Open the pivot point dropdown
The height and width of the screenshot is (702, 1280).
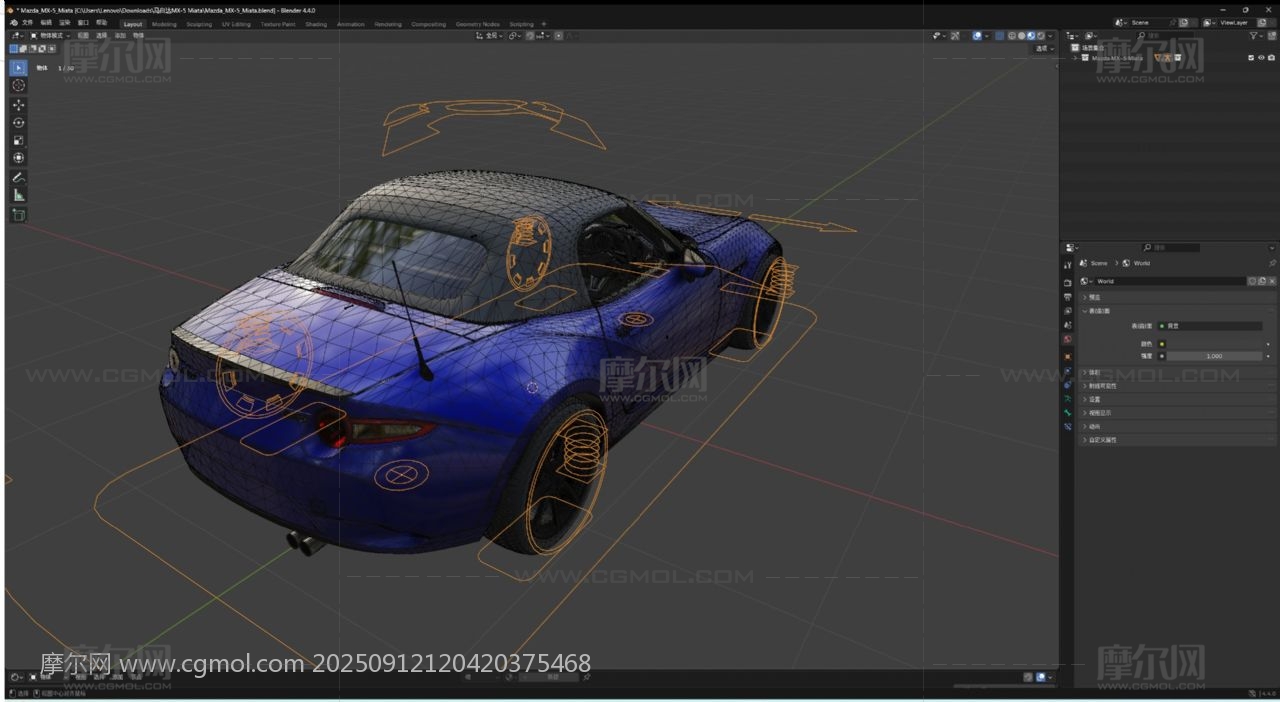coord(514,36)
